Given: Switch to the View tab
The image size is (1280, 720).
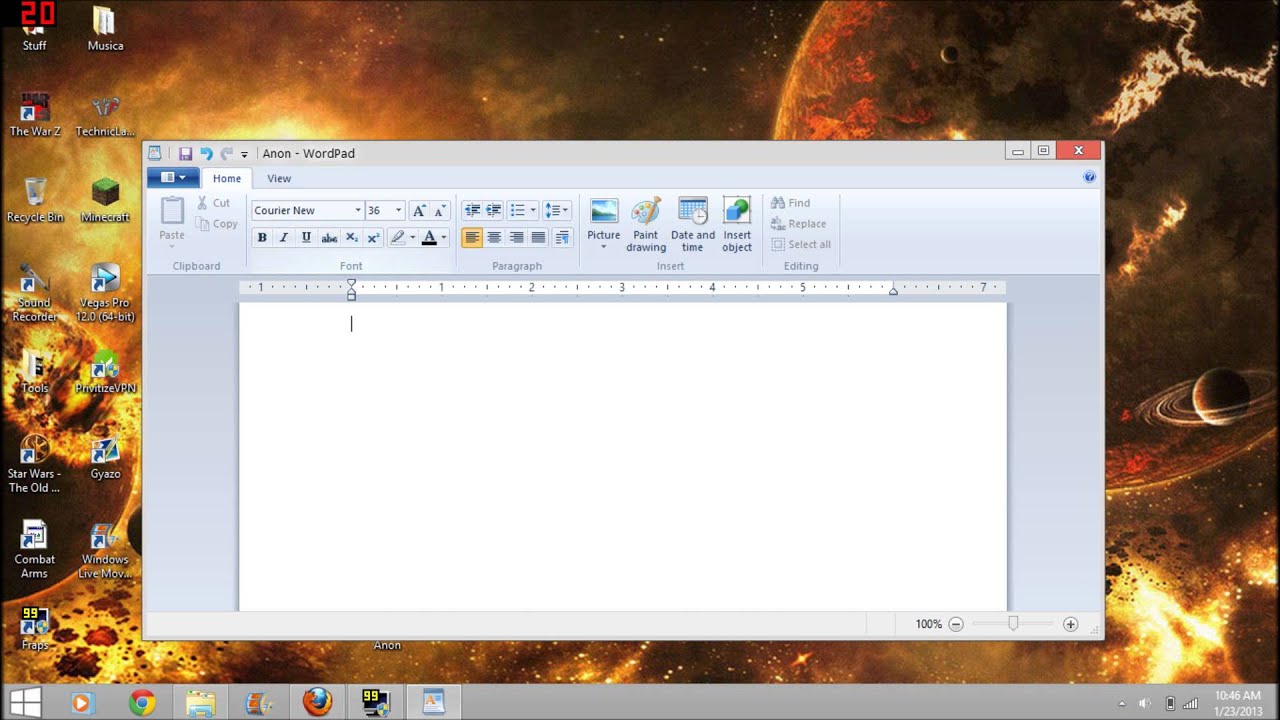Looking at the screenshot, I should pyautogui.click(x=279, y=178).
